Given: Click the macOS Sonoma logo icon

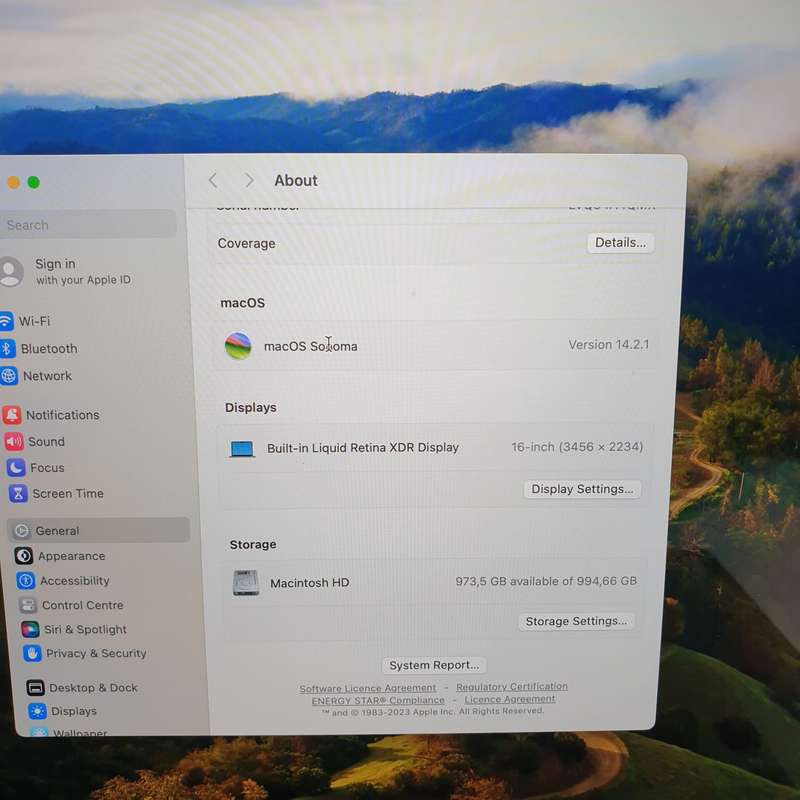Looking at the screenshot, I should 238,345.
